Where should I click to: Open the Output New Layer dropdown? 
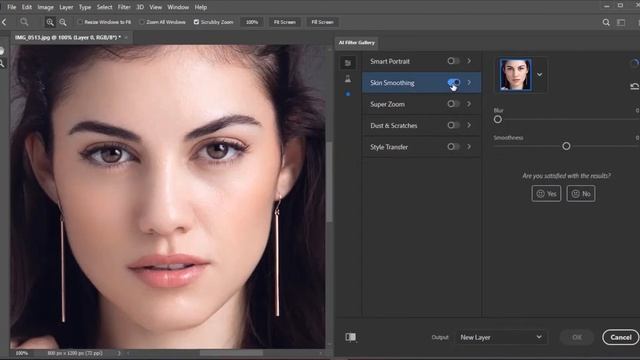coord(501,337)
